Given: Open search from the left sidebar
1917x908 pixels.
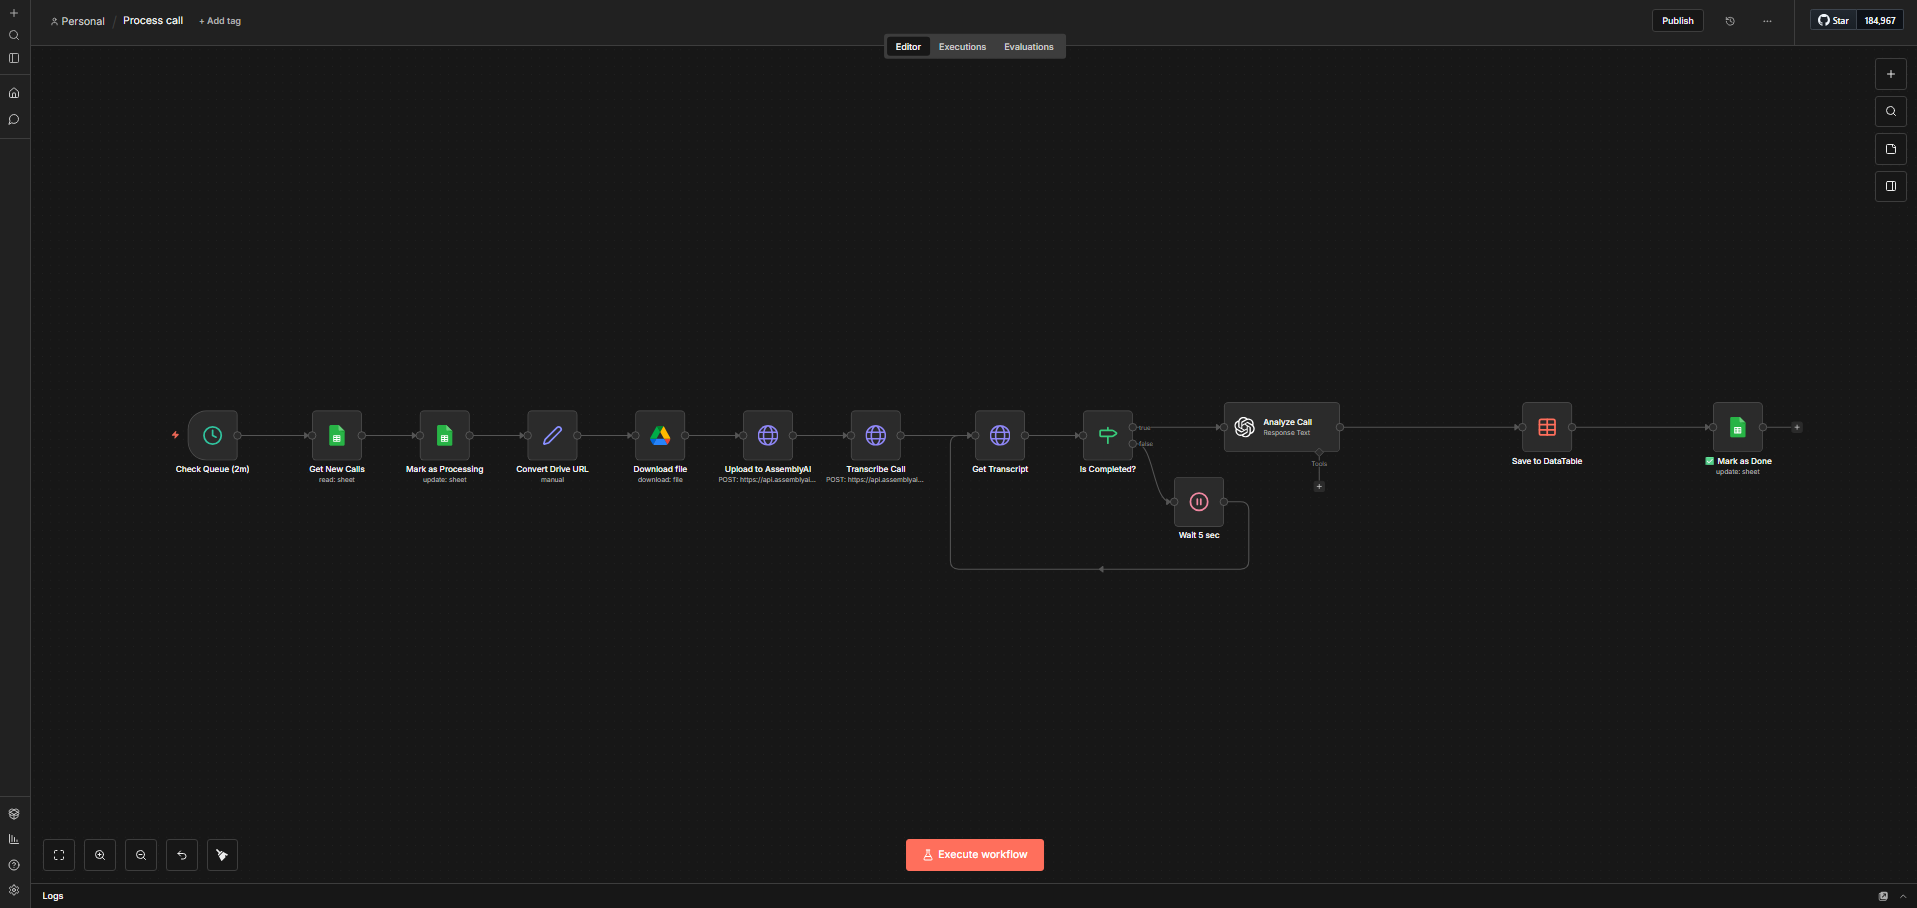Looking at the screenshot, I should [x=14, y=35].
